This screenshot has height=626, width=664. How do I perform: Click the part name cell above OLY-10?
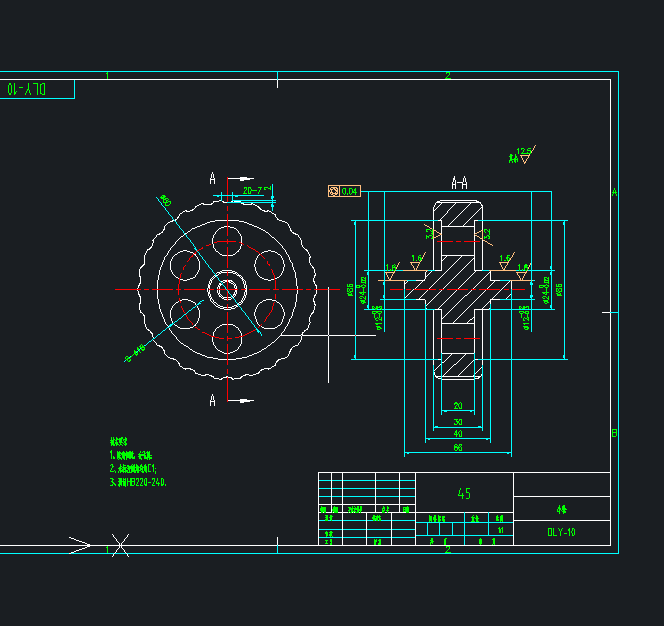coord(562,509)
